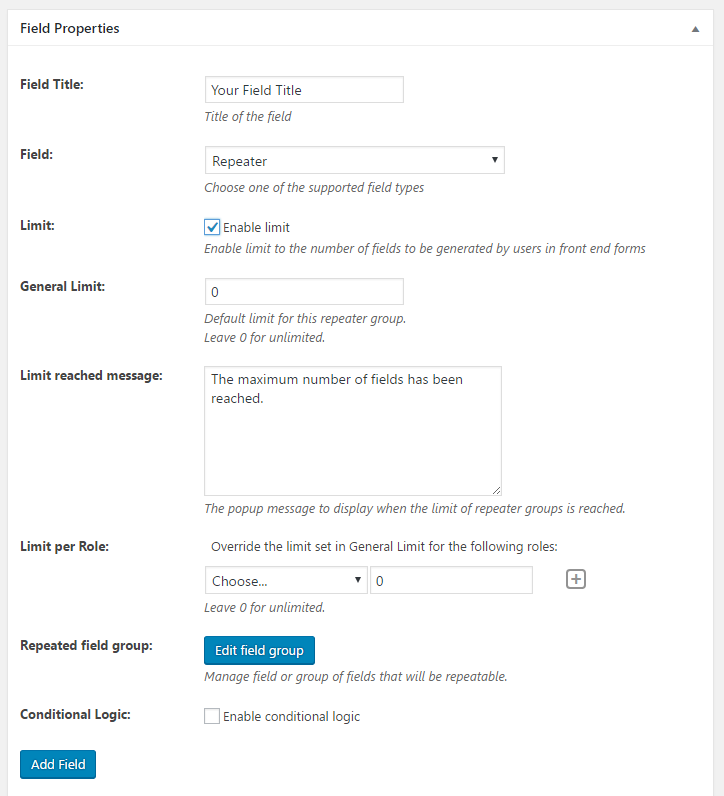Click inside the Limit reached message textarea
Image resolution: width=724 pixels, height=796 pixels.
353,431
